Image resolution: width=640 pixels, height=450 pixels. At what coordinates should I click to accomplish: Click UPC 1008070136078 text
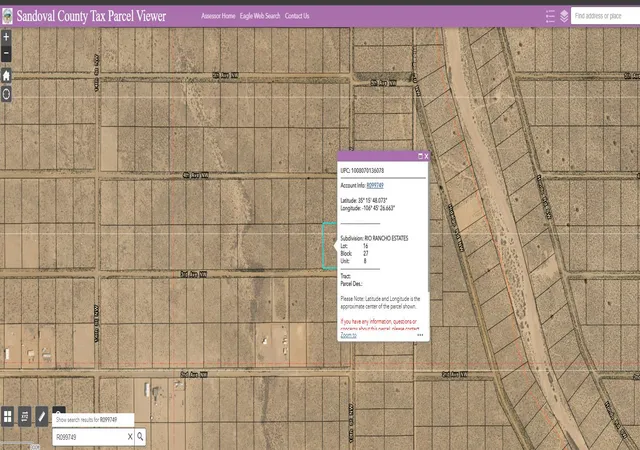pyautogui.click(x=362, y=170)
